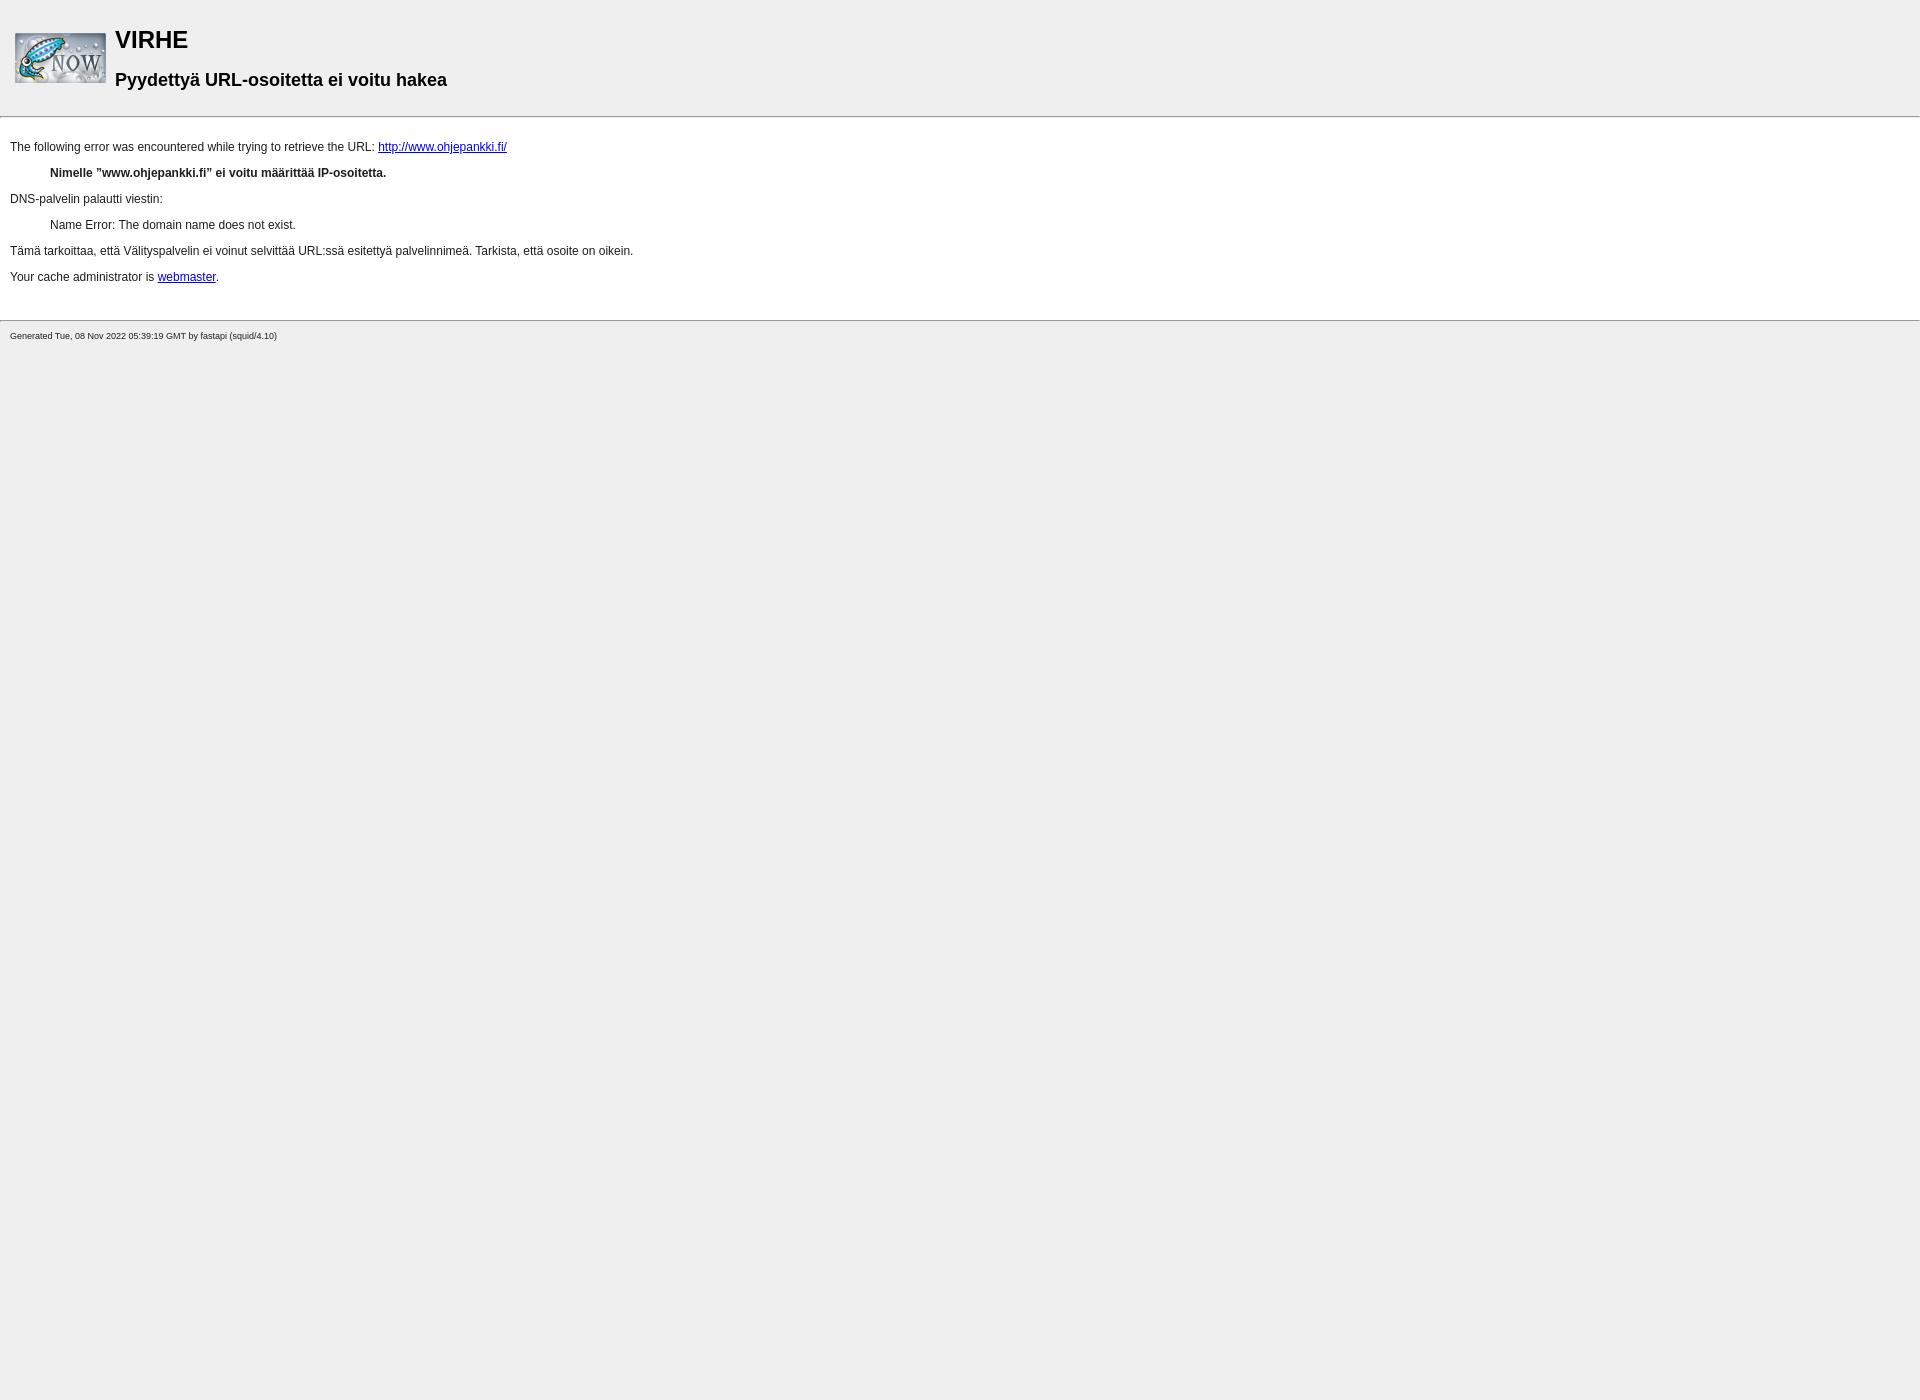
Task: Click the error status icon image
Action: (x=60, y=57)
